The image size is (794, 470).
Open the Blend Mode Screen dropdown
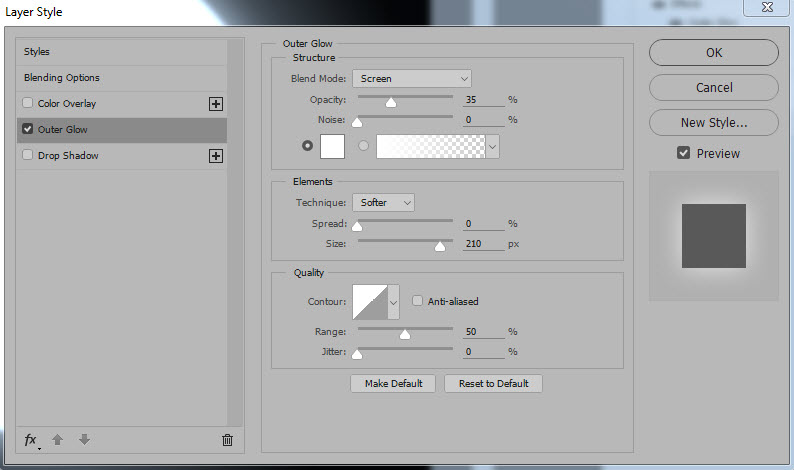[412, 79]
